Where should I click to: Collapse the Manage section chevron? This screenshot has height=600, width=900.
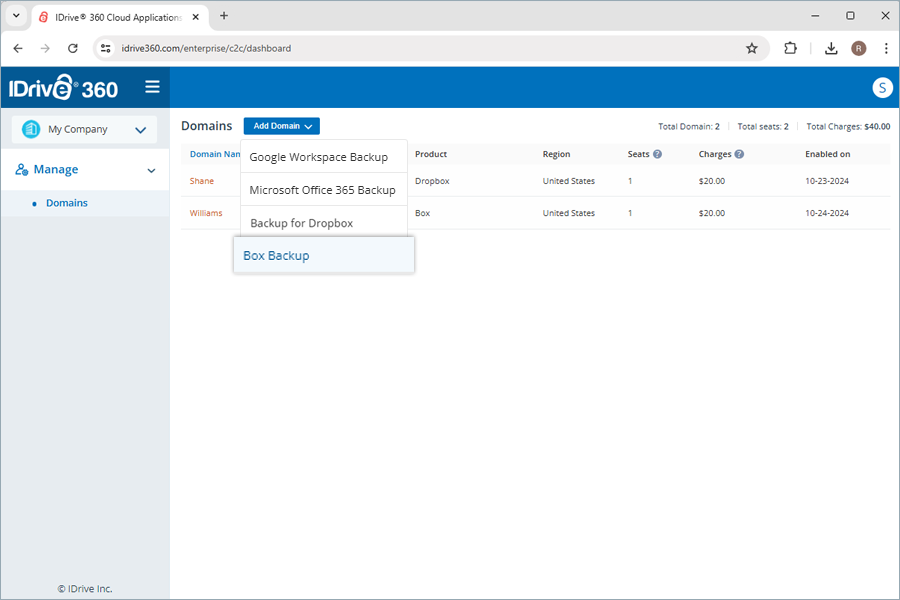(x=152, y=170)
